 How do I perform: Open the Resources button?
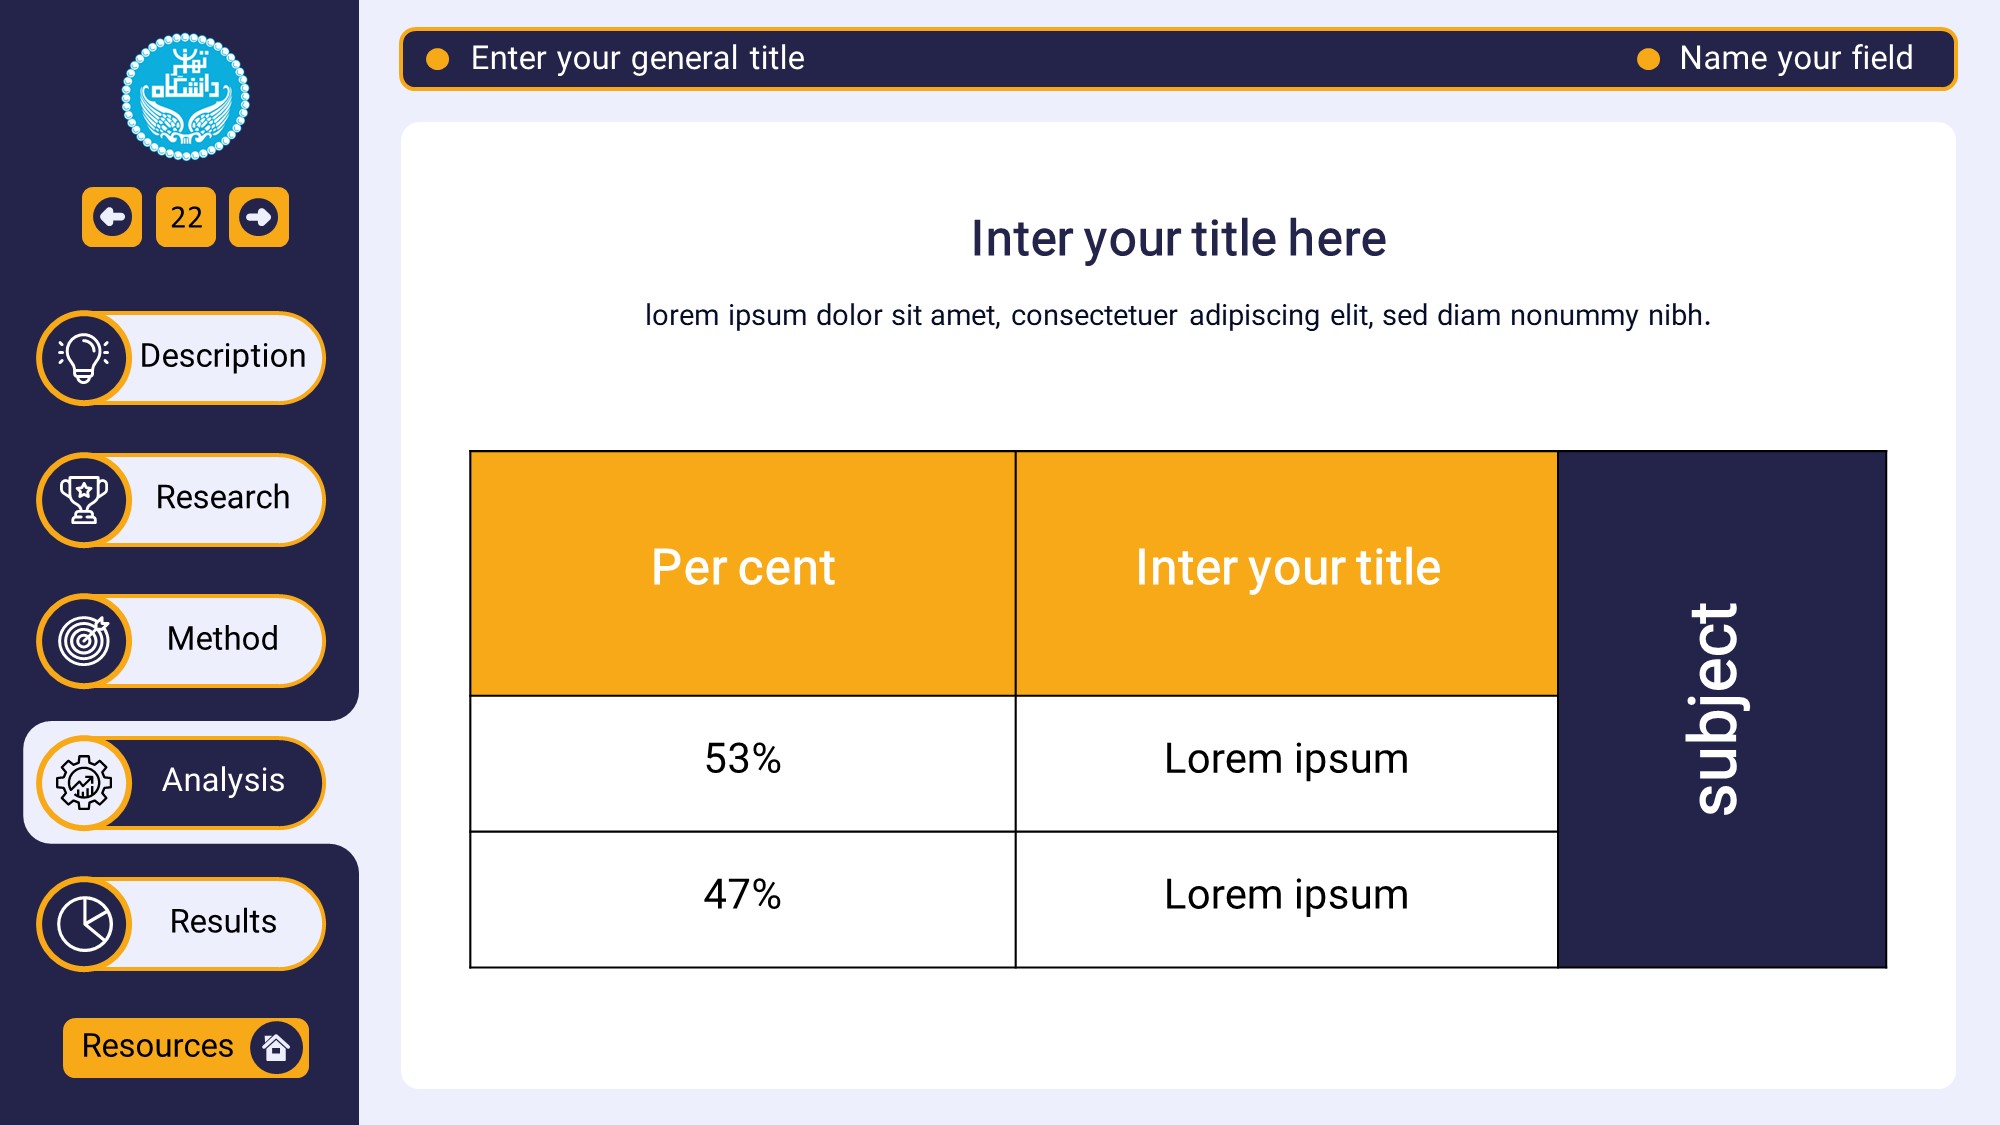[x=157, y=1046]
